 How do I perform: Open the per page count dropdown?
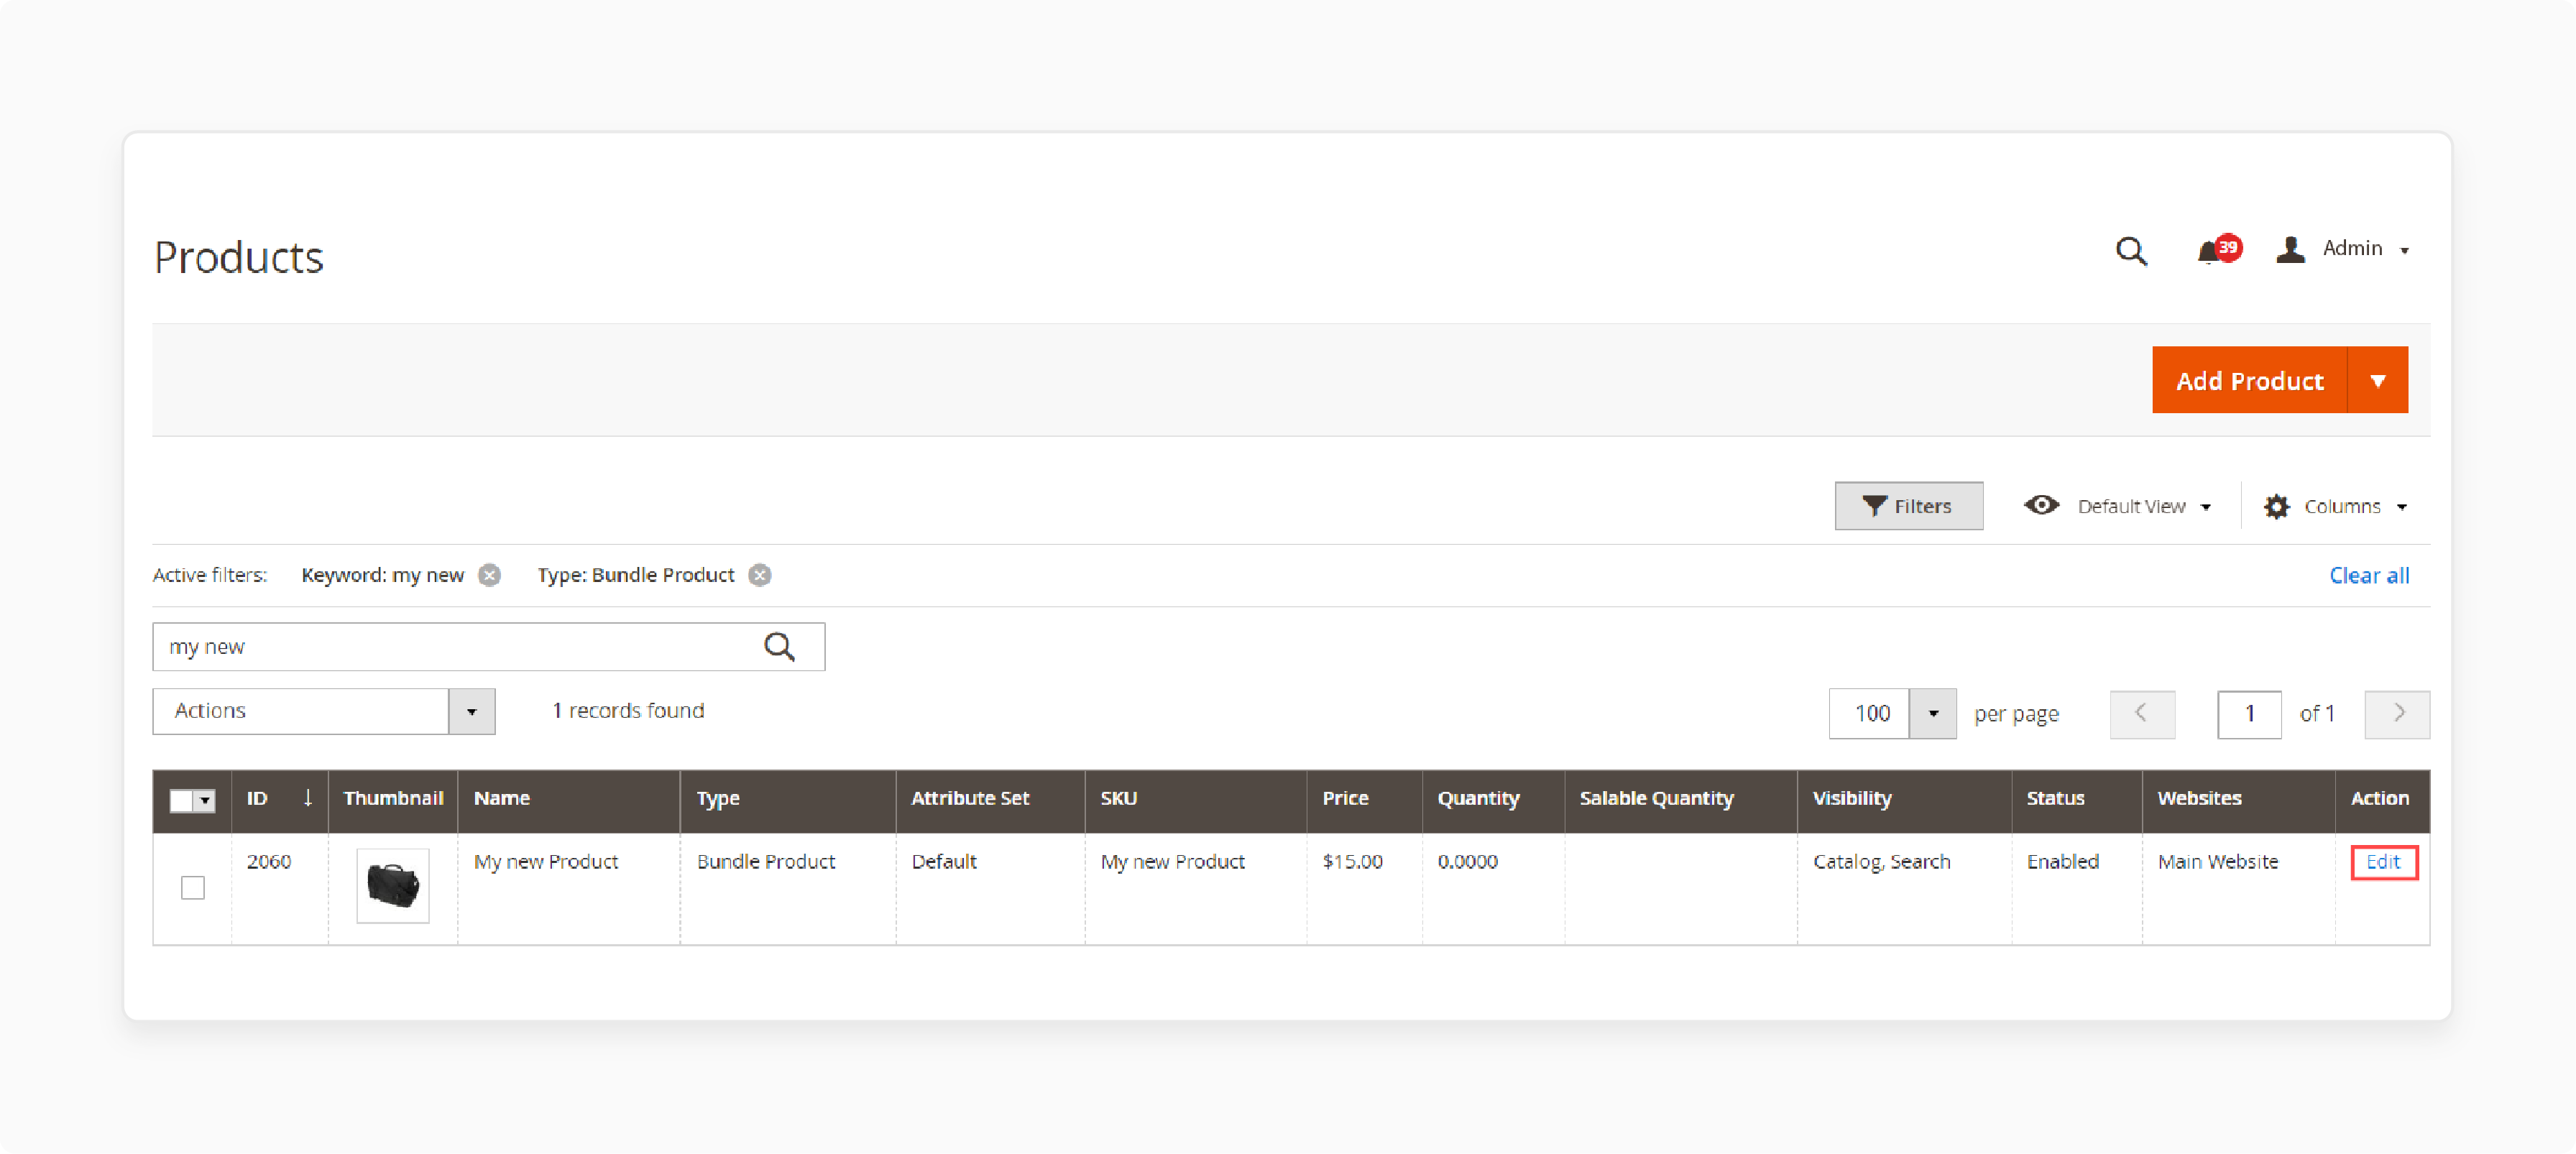click(1932, 714)
